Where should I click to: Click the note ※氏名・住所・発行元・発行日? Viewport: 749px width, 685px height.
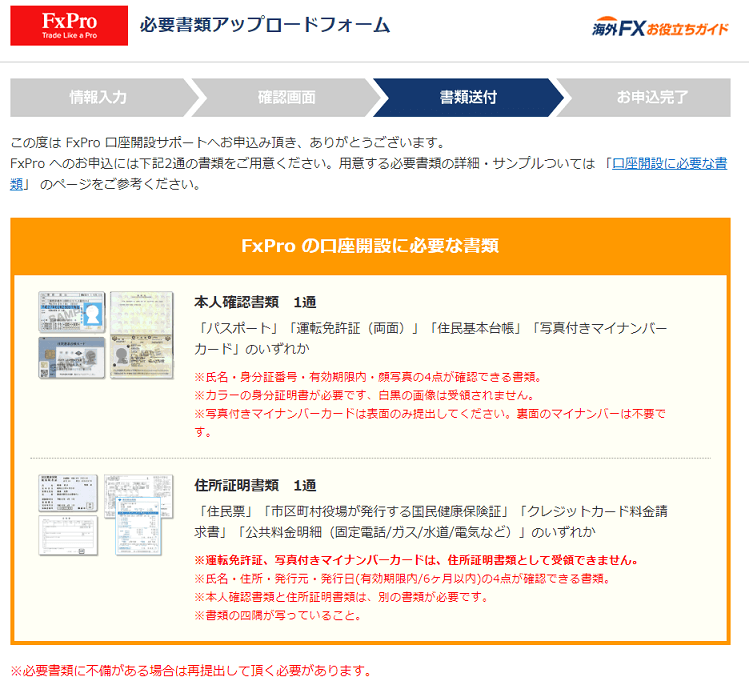[402, 578]
